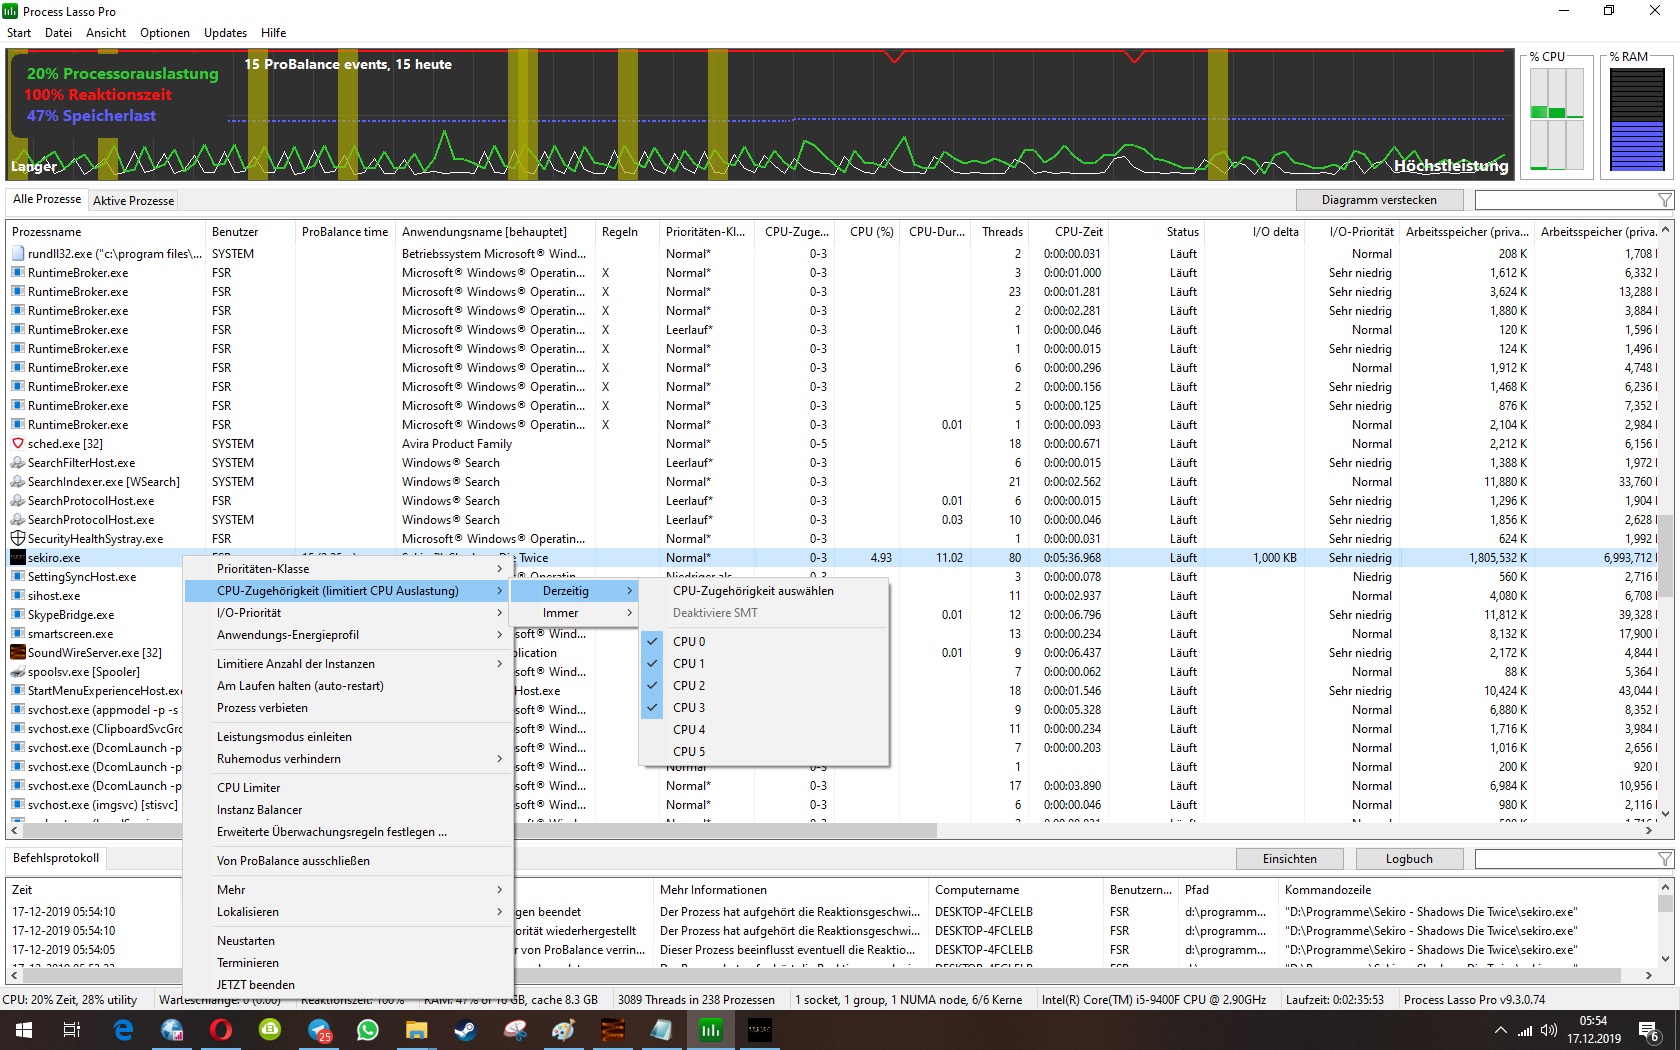This screenshot has height=1050, width=1680.
Task: Switch to Process Lasso on the taskbar
Action: 710,1030
